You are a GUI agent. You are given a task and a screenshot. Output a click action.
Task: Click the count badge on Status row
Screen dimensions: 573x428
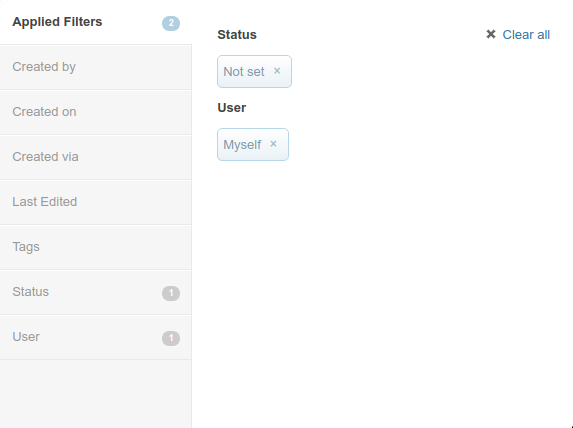point(171,293)
